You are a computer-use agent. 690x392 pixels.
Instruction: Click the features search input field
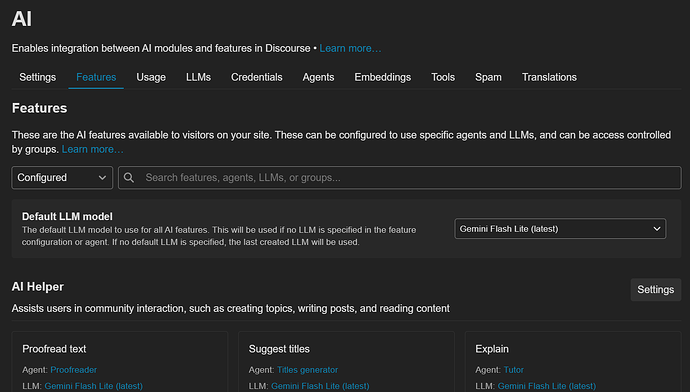(x=400, y=178)
